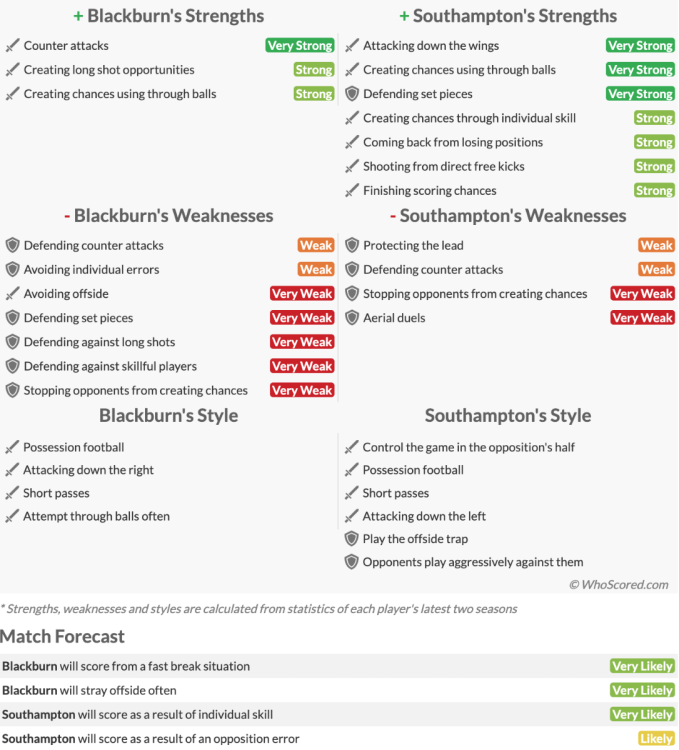679x750 pixels.
Task: Click the sword icon next to Avoiding offside
Action: click(x=12, y=294)
